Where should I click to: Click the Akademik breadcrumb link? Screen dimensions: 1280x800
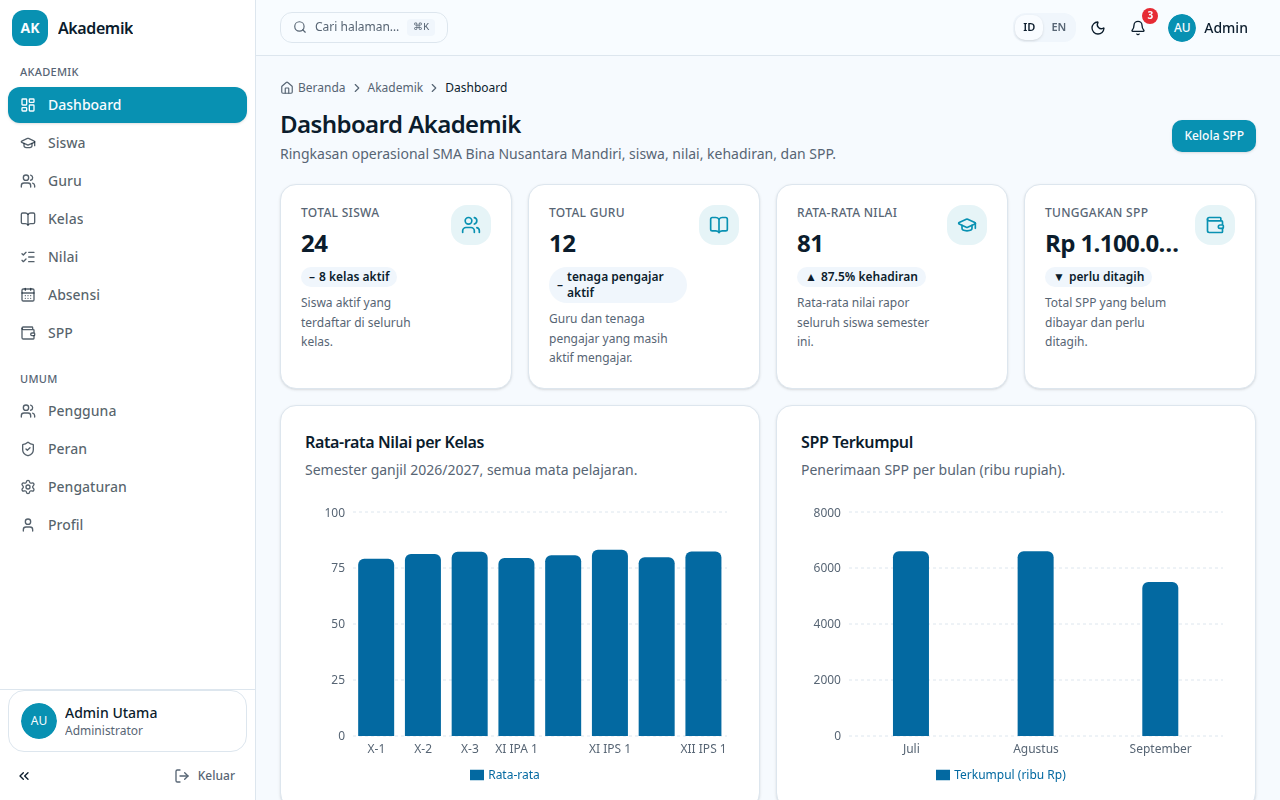(x=395, y=88)
